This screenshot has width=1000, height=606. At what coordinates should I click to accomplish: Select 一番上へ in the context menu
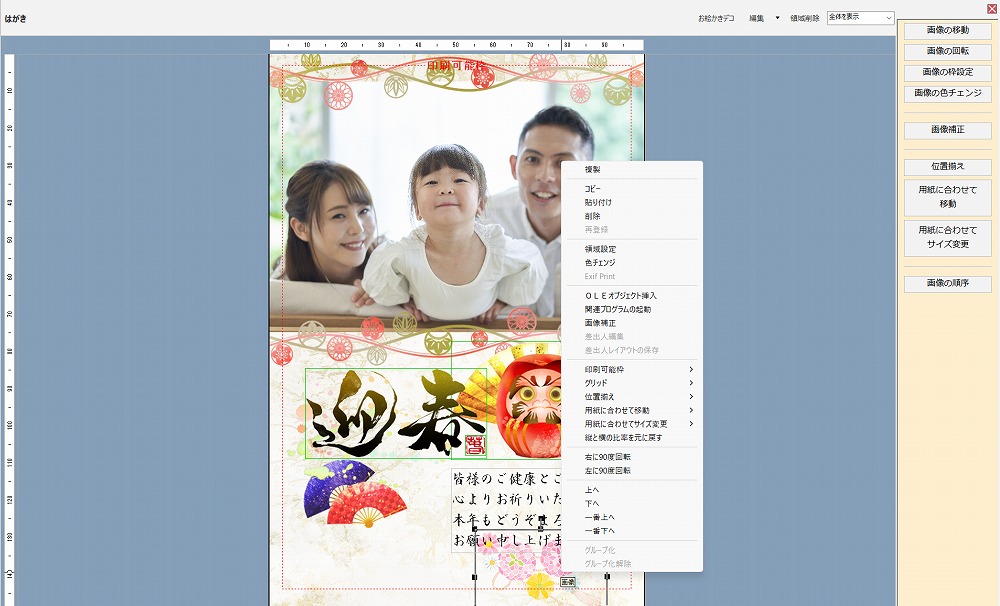tap(600, 517)
